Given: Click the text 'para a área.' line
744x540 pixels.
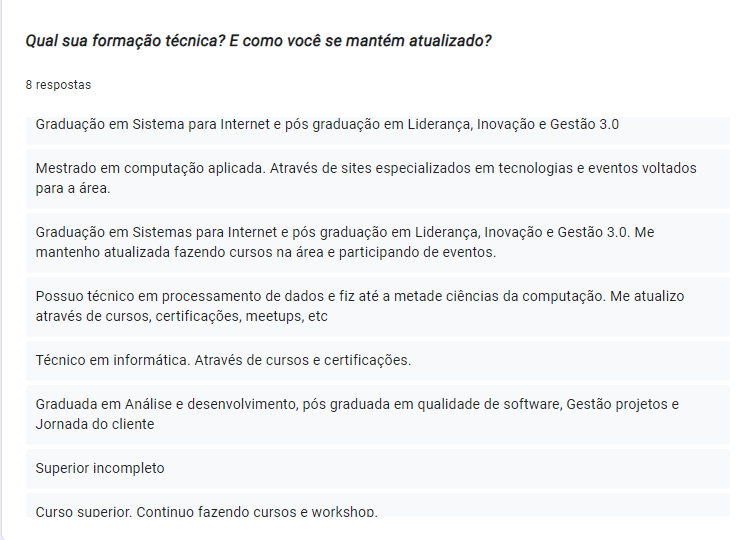Looking at the screenshot, I should coord(73,189).
